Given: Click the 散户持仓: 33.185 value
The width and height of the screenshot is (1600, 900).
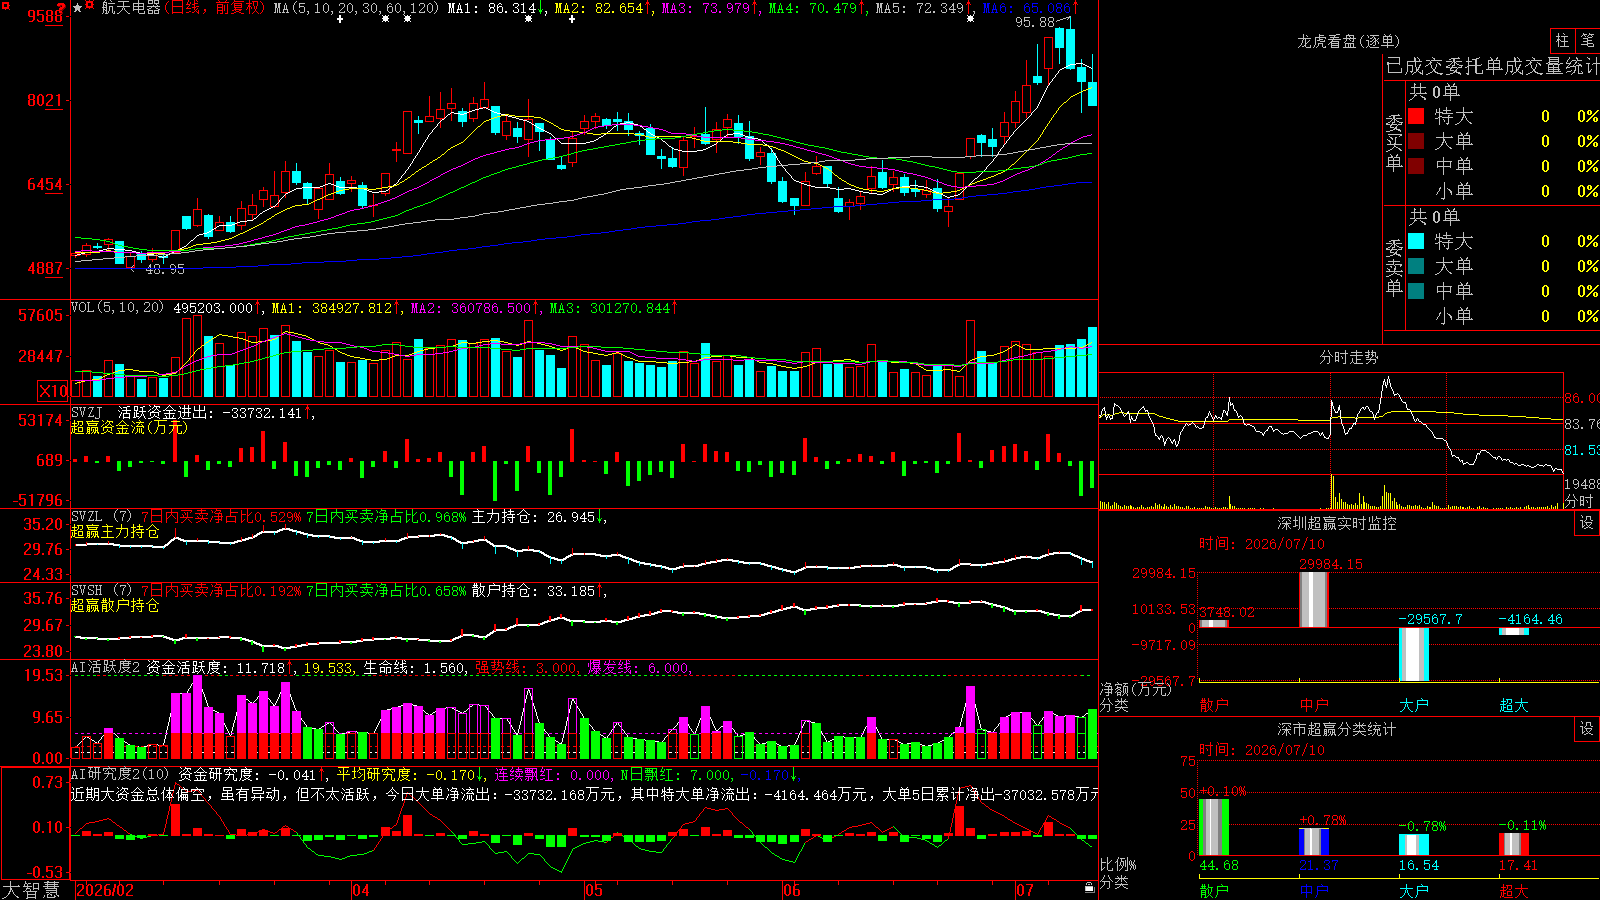Looking at the screenshot, I should (533, 591).
